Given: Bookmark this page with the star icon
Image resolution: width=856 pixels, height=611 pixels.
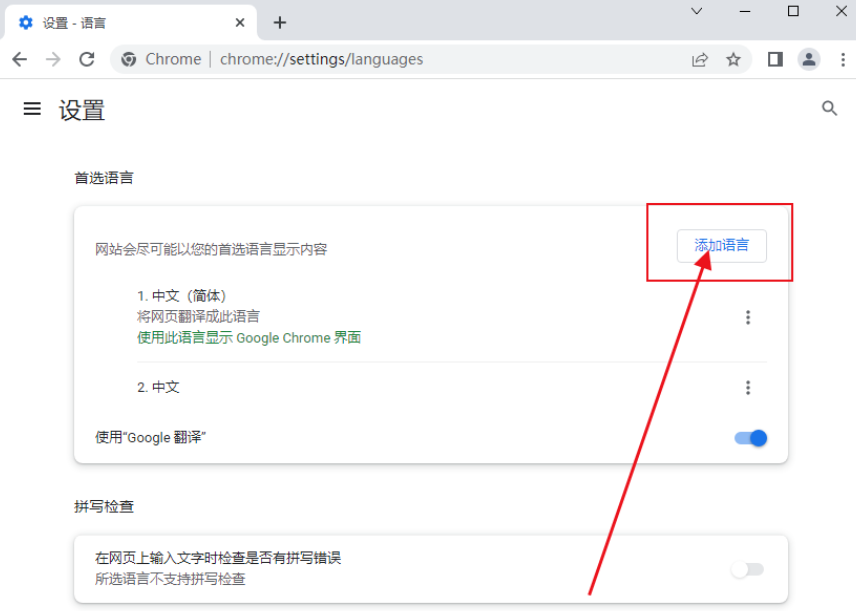Looking at the screenshot, I should coord(733,59).
